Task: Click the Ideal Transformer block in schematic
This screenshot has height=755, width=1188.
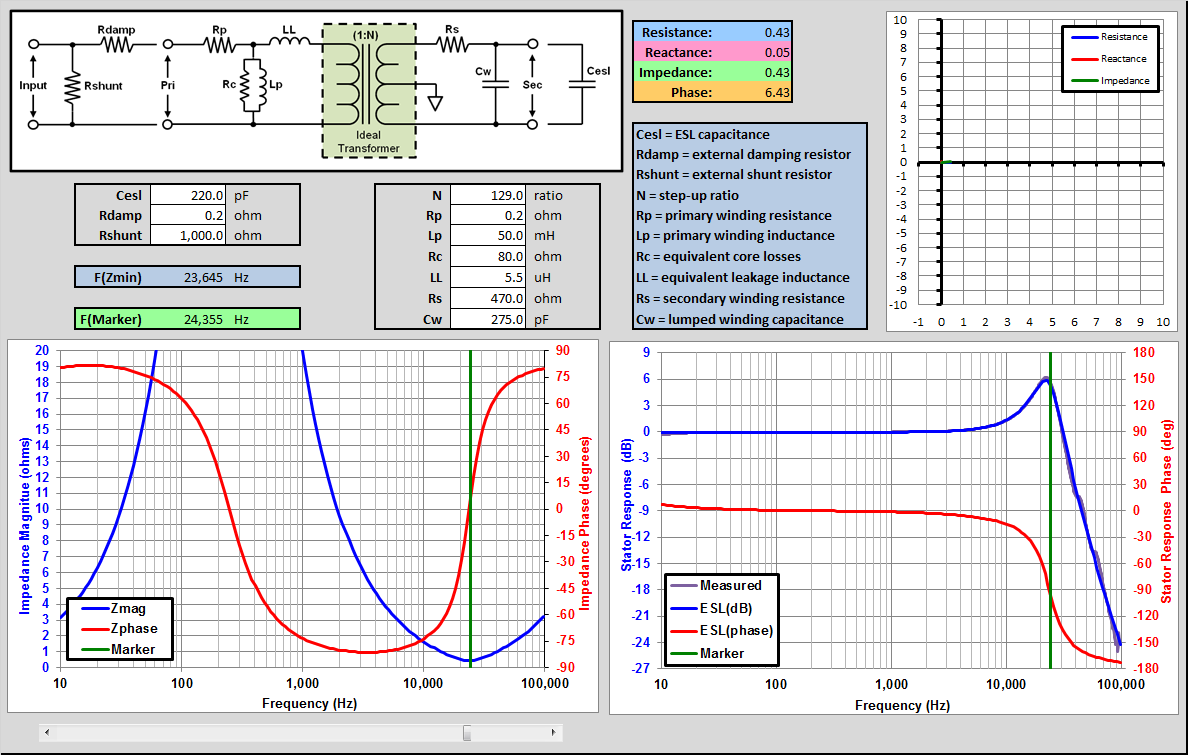Action: (369, 90)
